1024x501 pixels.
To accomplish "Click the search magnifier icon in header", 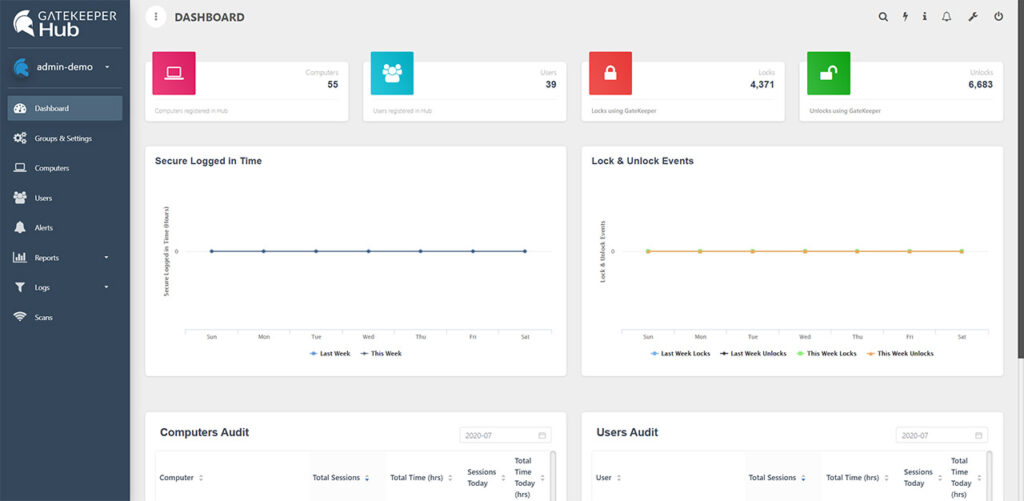I will point(882,17).
